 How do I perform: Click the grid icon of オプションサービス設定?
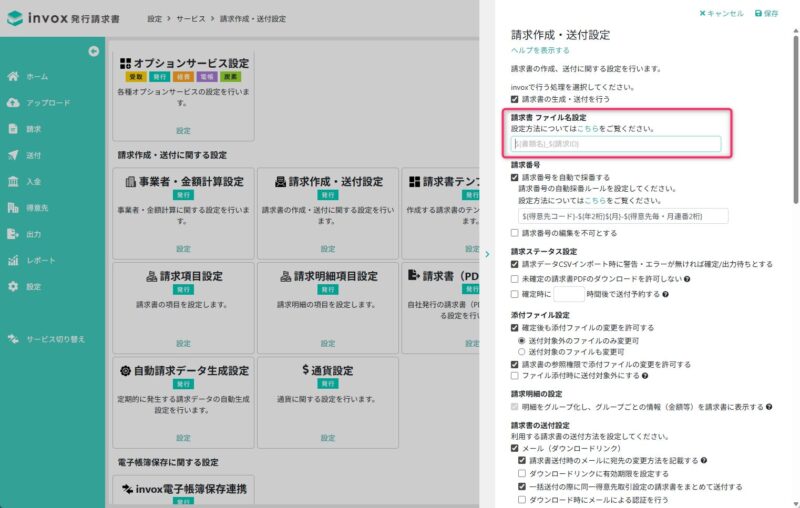point(126,63)
